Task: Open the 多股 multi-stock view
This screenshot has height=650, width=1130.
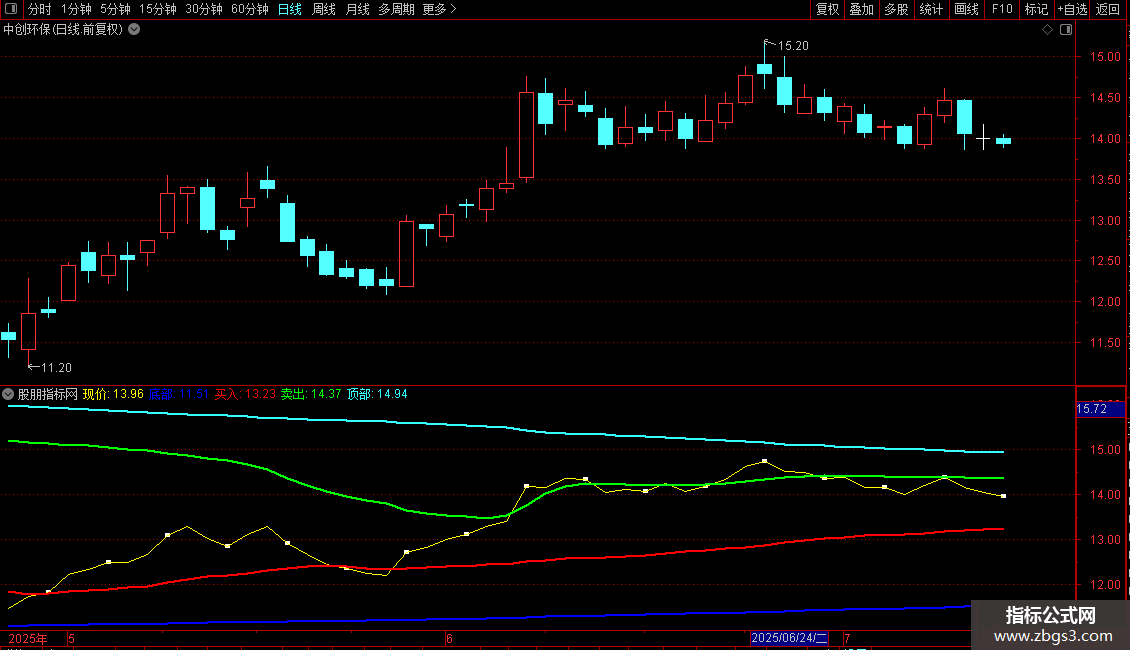Action: (896, 9)
